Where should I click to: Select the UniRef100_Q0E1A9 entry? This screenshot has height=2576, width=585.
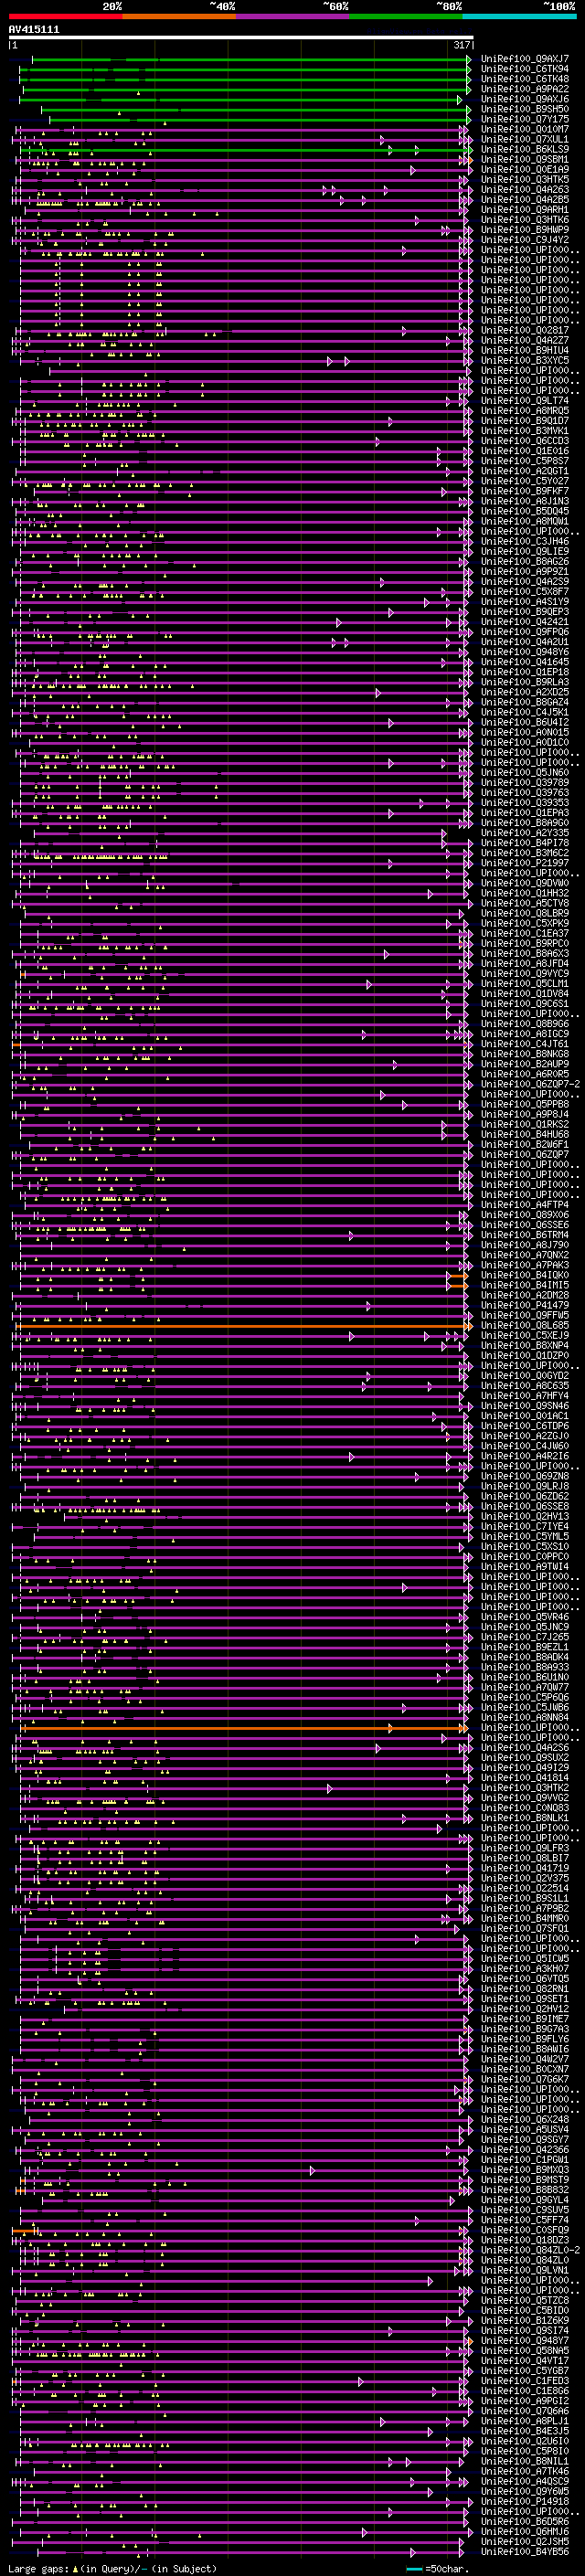(525, 169)
